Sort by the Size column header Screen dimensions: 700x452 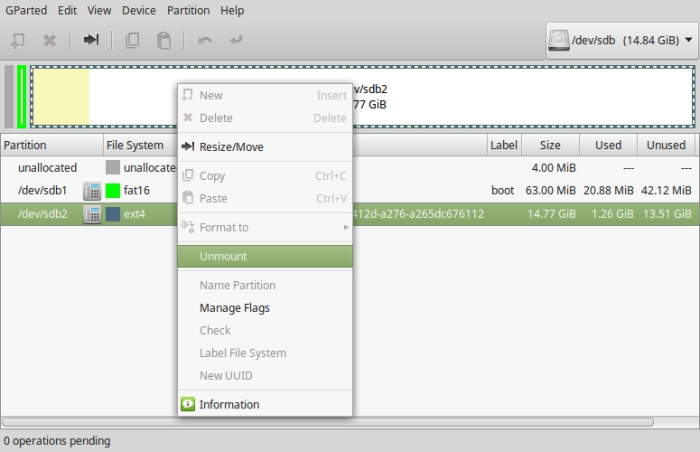coord(550,145)
